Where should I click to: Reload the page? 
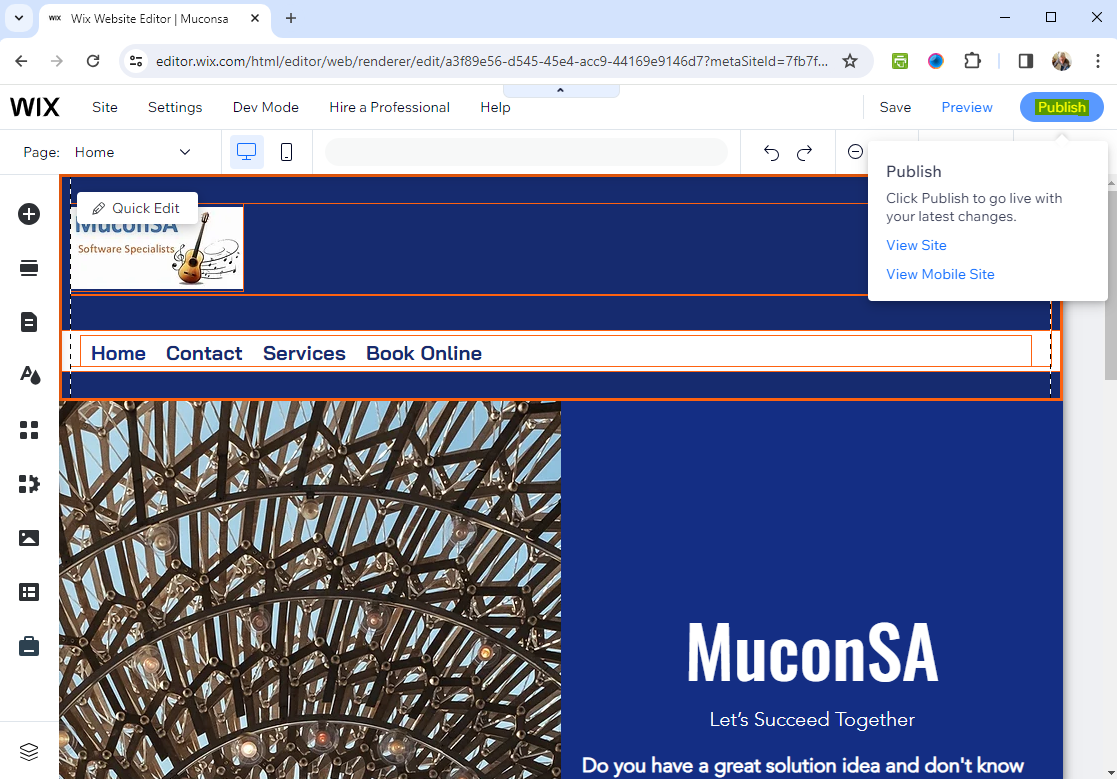(93, 61)
